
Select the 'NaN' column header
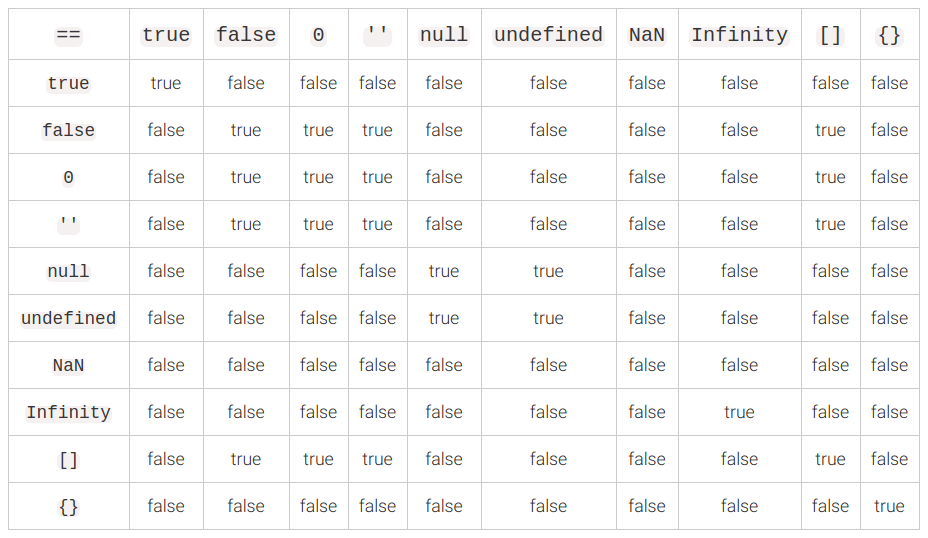point(646,35)
